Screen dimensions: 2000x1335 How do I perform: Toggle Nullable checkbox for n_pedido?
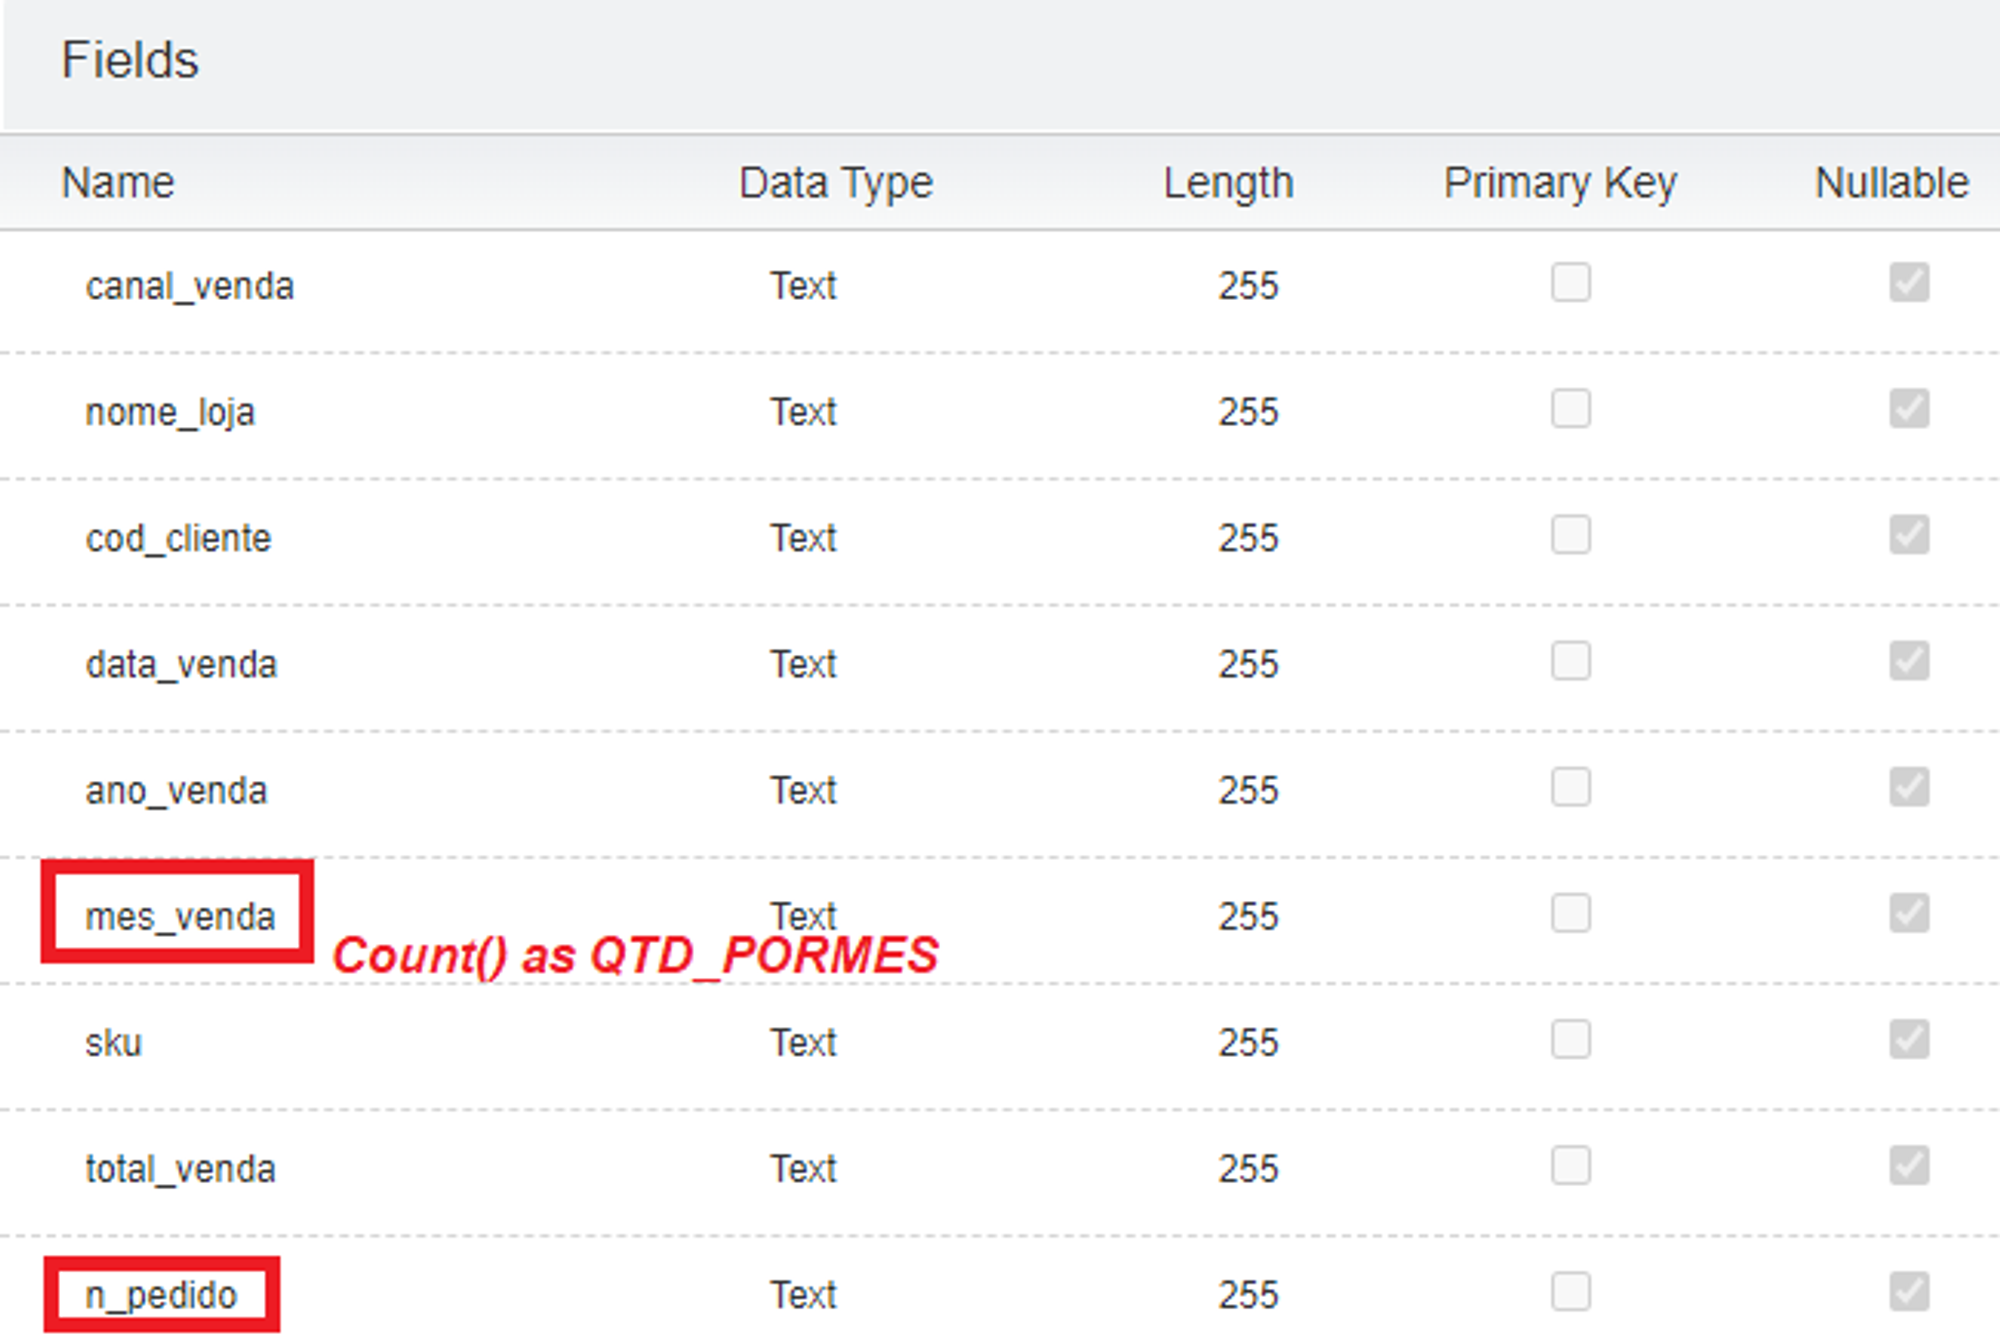(x=1908, y=1292)
